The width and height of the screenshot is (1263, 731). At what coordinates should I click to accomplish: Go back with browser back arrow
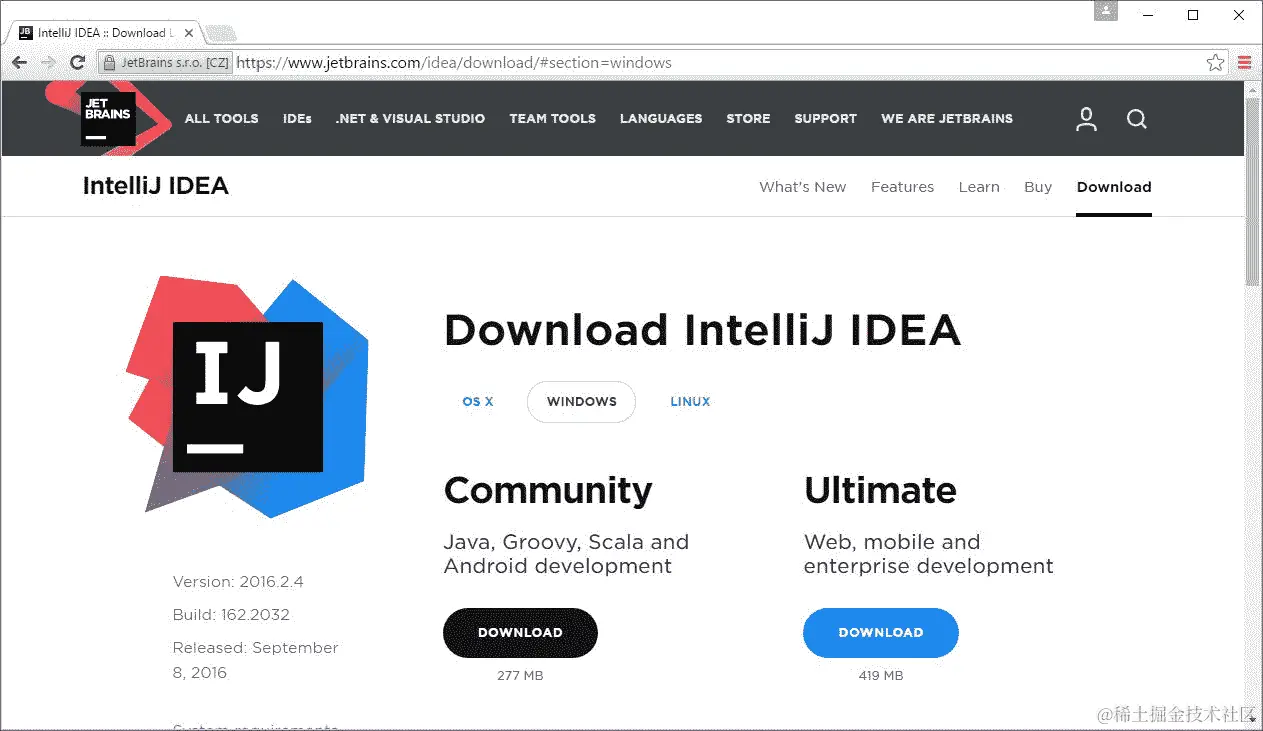(19, 62)
